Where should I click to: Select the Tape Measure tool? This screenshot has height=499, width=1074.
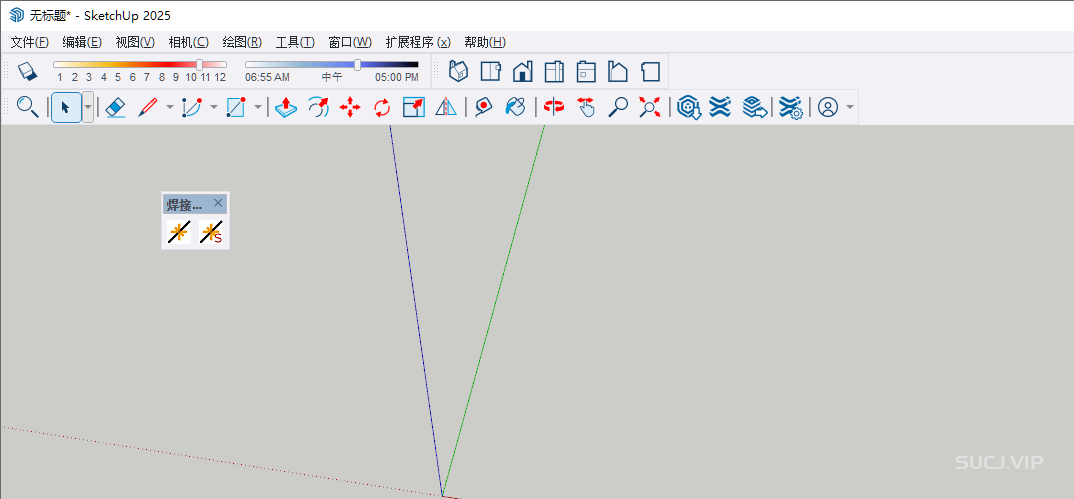click(x=484, y=107)
